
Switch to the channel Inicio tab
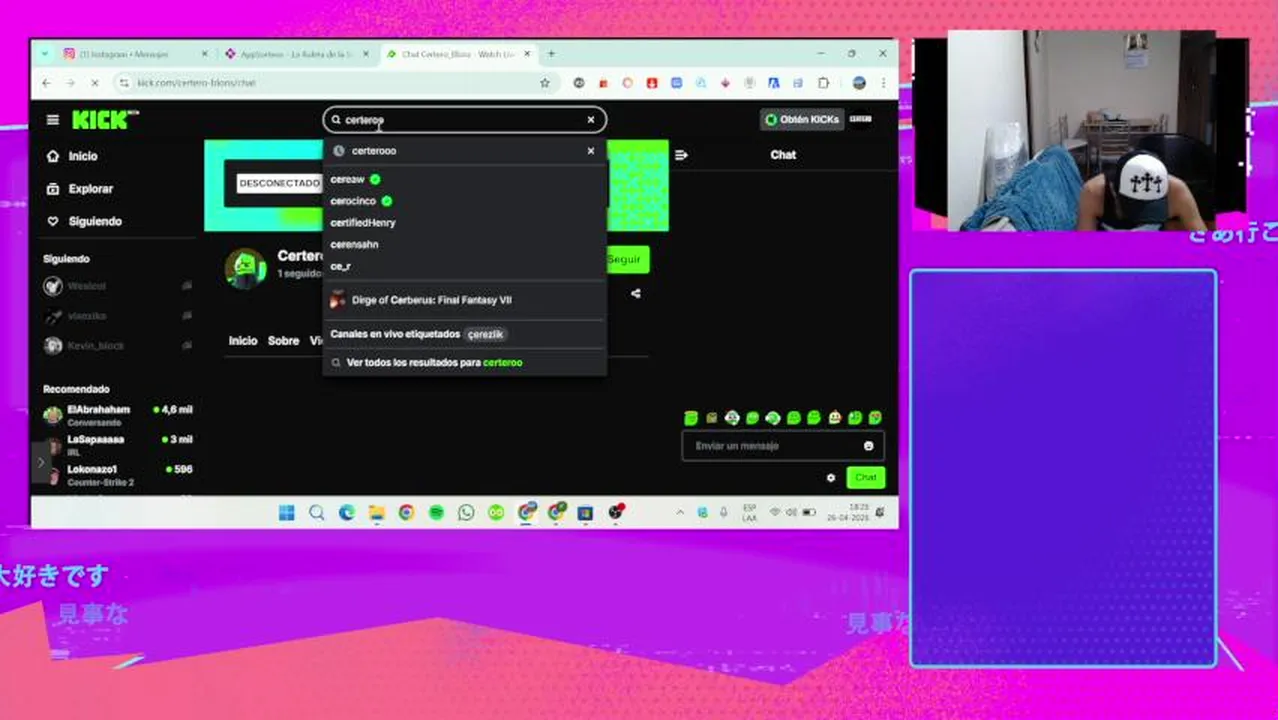coord(243,341)
